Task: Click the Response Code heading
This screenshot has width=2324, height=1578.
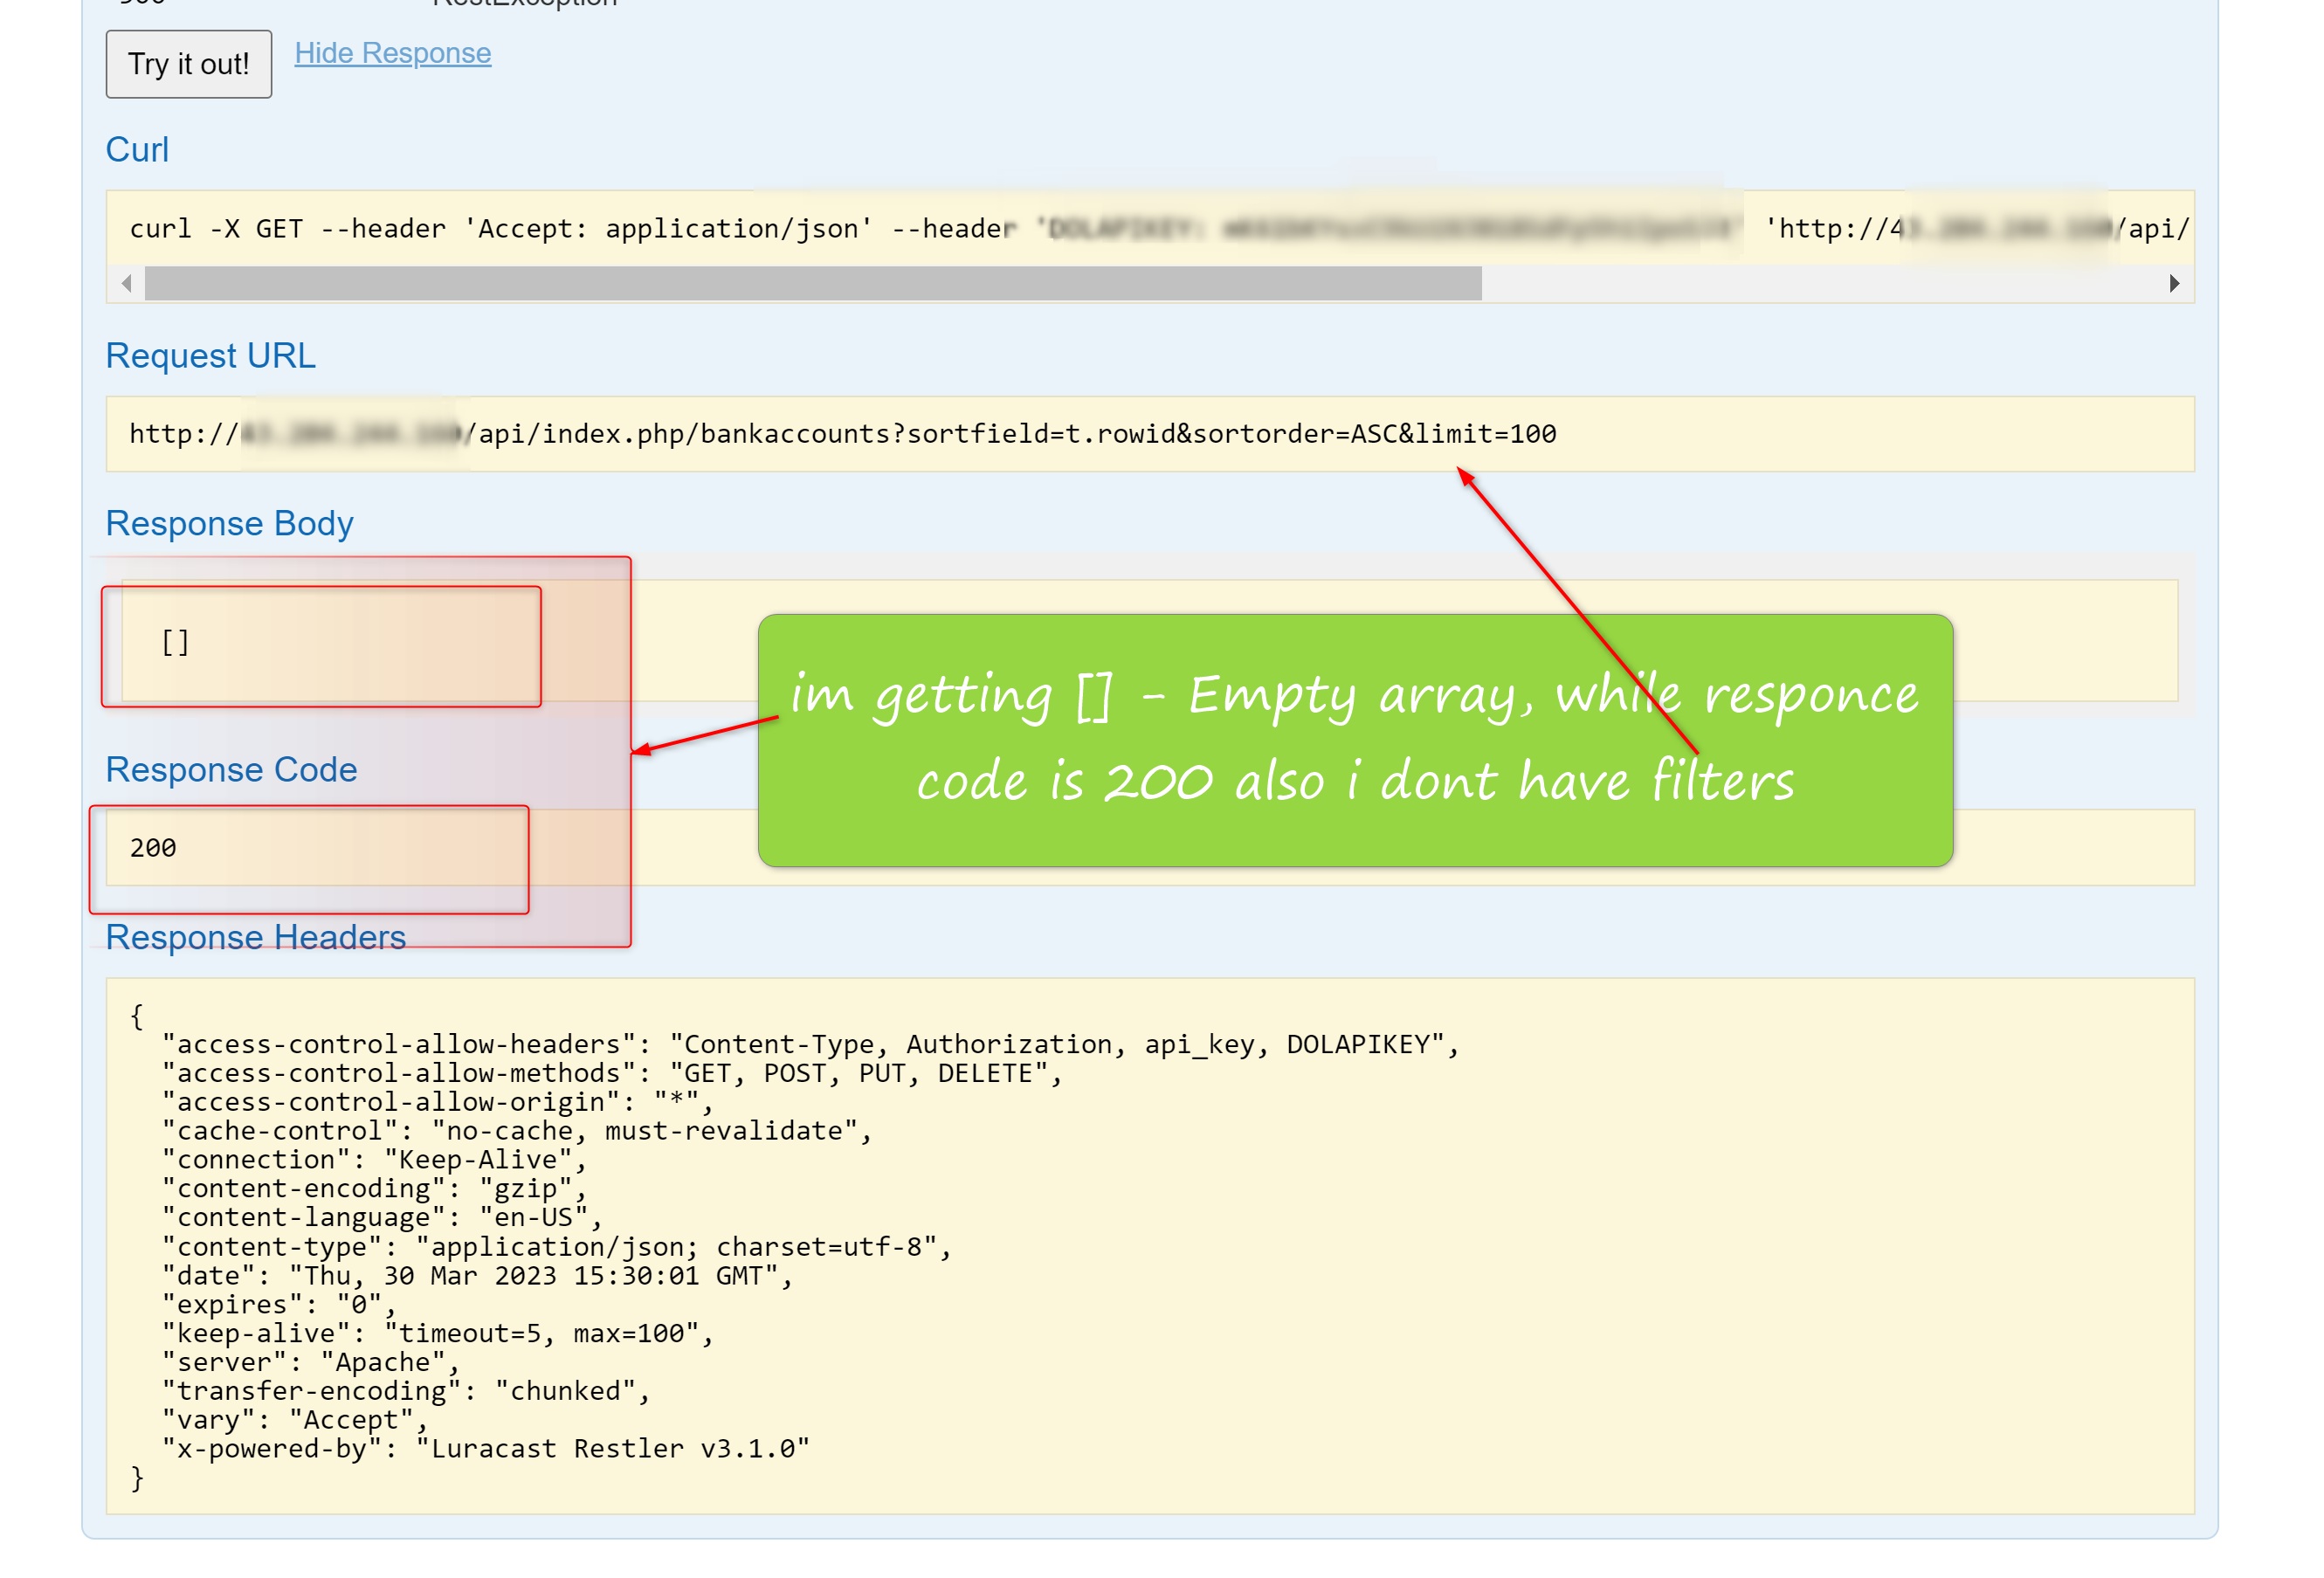Action: pos(232,770)
